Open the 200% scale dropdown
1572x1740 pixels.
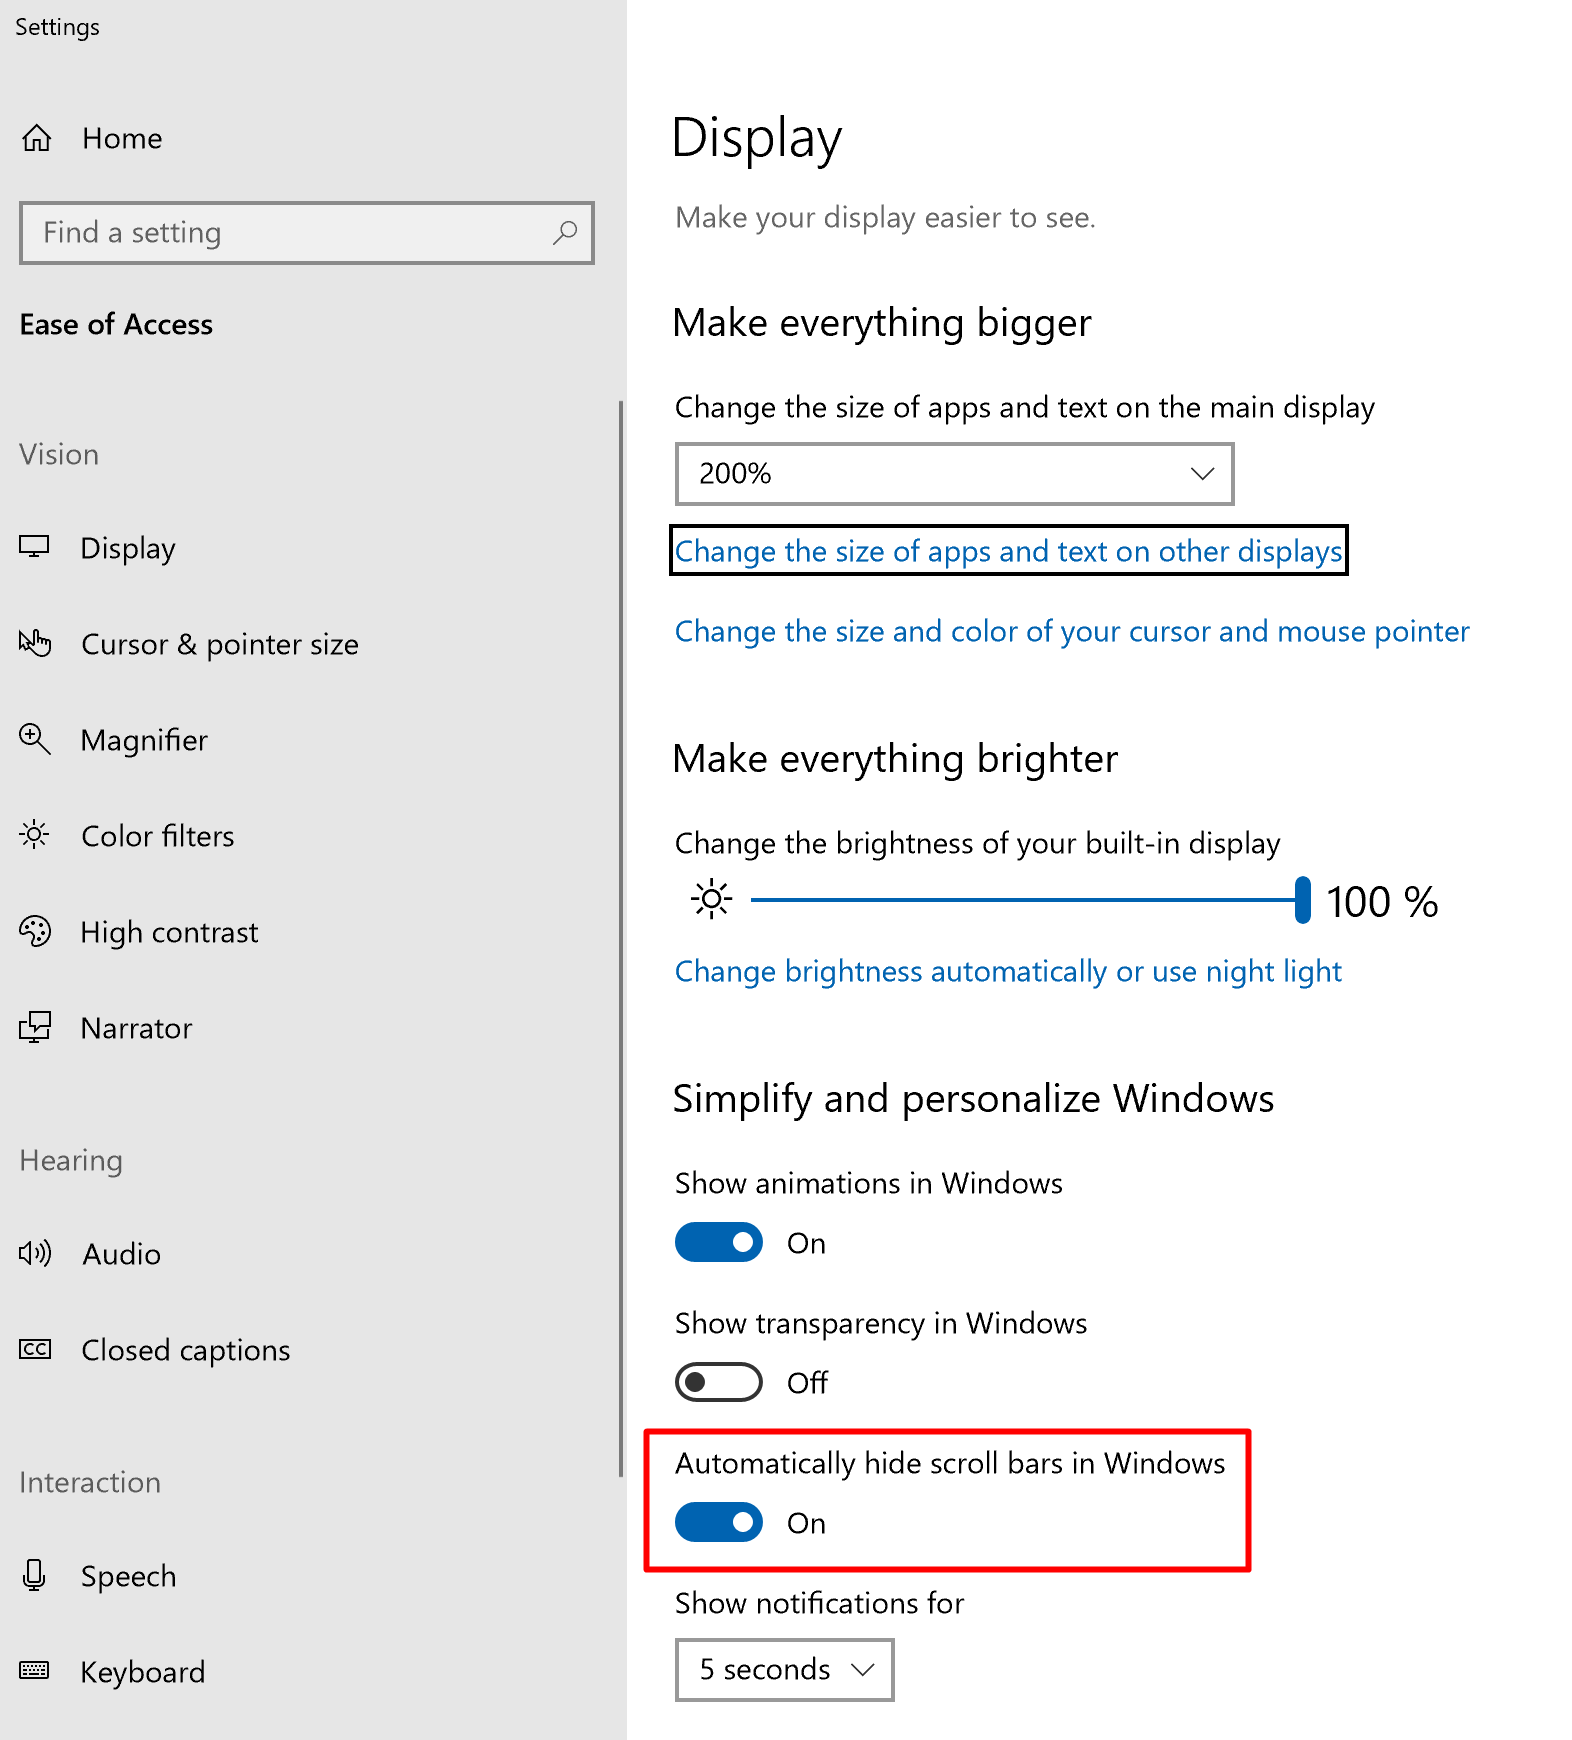(954, 474)
